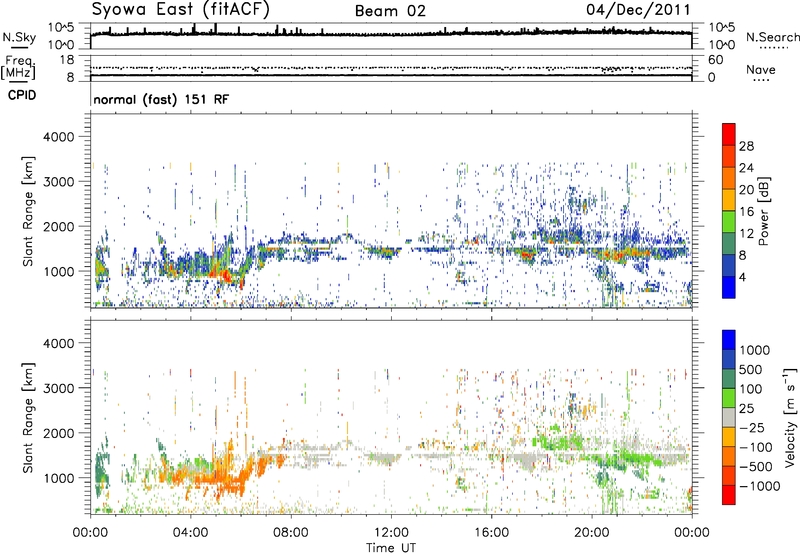Click the '60' tick on the Nave axis
This screenshot has height=554, width=800.
[715, 60]
